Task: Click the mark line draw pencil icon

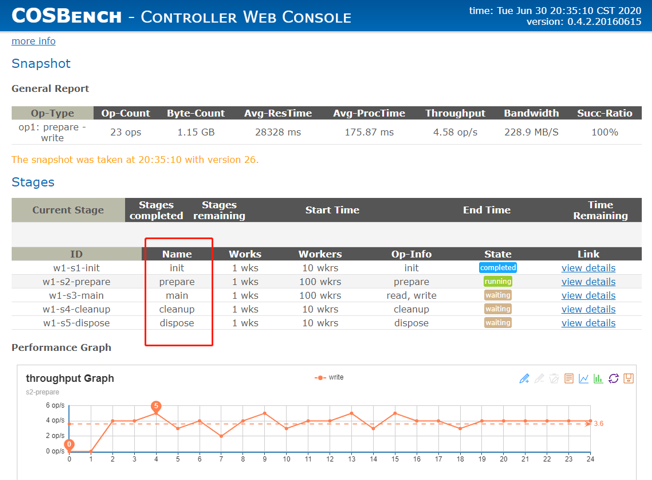Action: click(524, 378)
